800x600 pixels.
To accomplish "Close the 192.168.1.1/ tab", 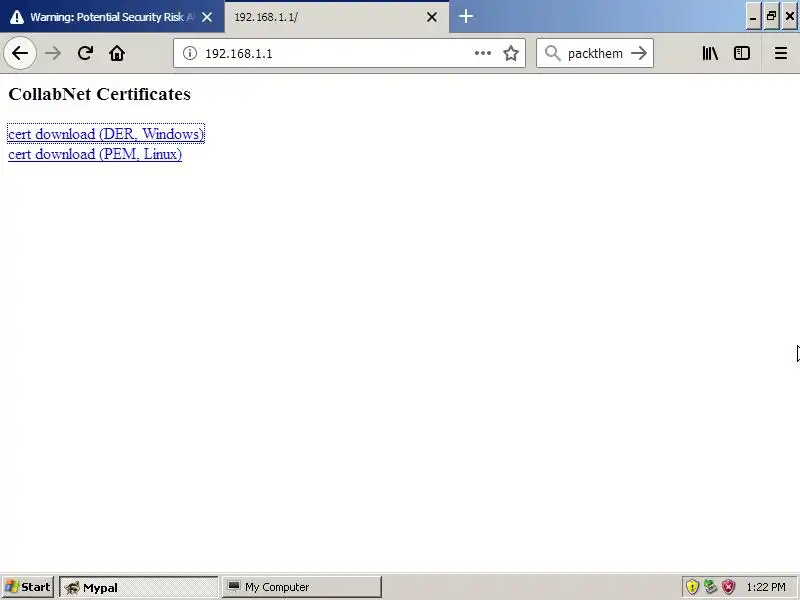I will click(432, 17).
